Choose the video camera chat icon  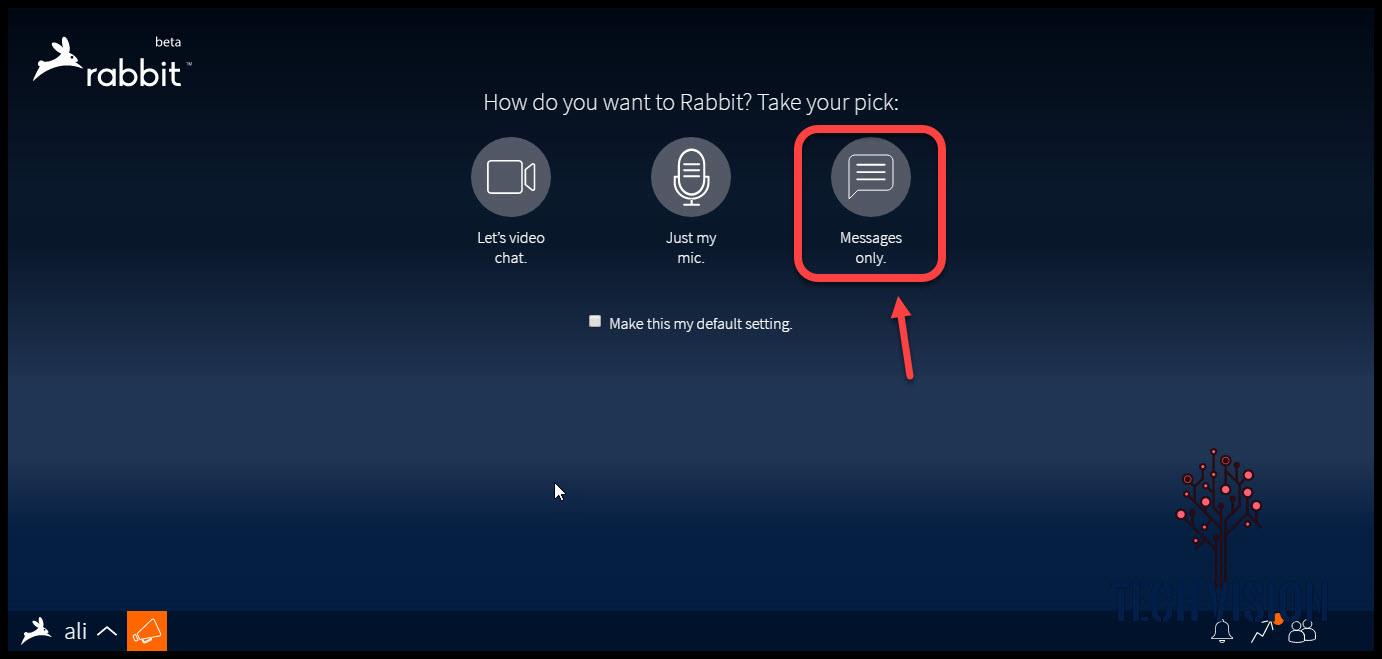[x=511, y=177]
